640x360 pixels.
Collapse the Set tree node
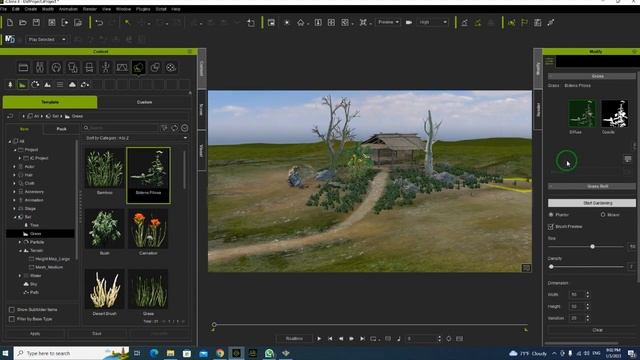point(15,217)
